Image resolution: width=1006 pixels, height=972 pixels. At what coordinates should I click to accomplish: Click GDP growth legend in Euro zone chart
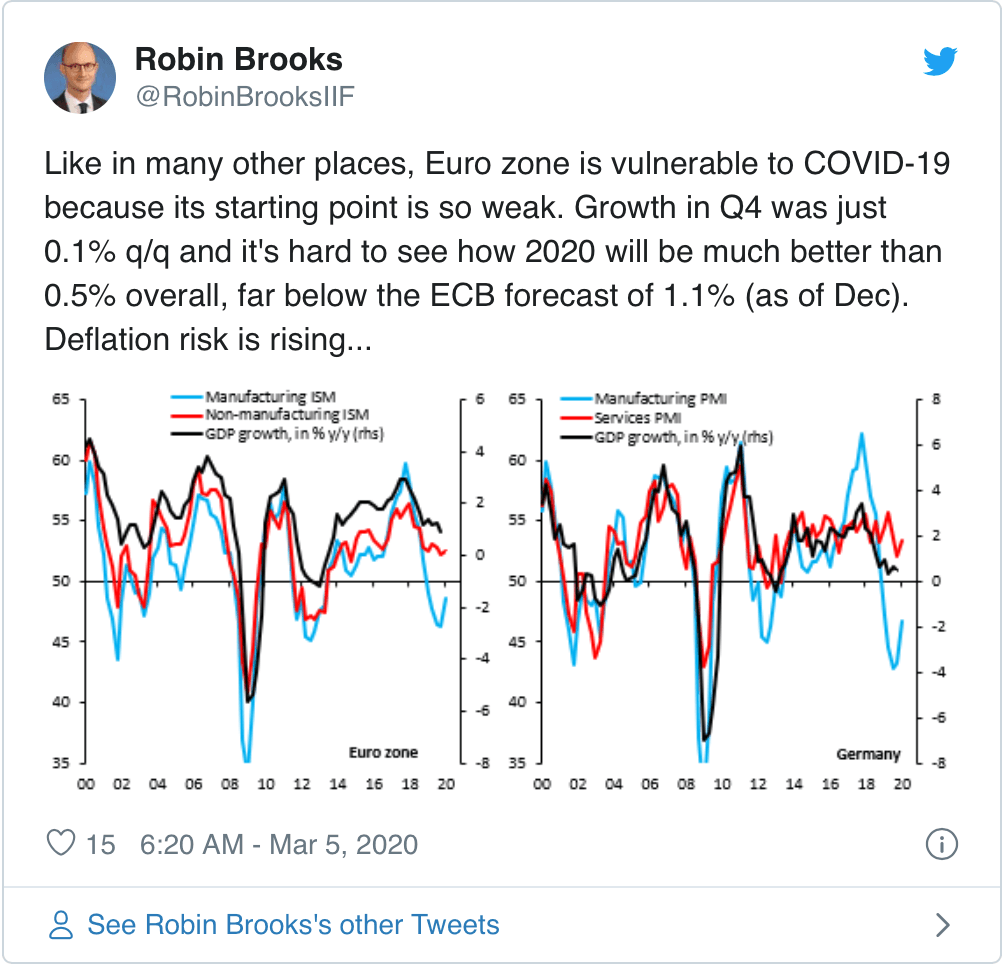(296, 433)
